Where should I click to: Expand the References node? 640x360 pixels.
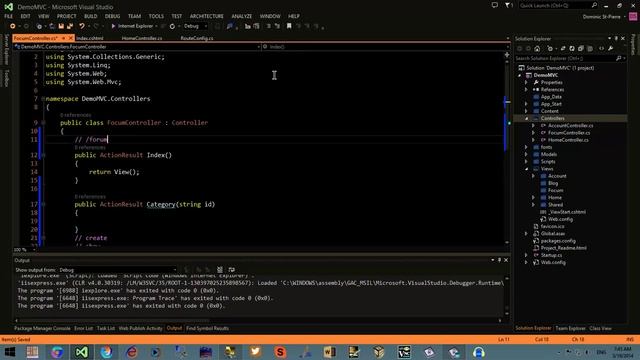click(526, 90)
